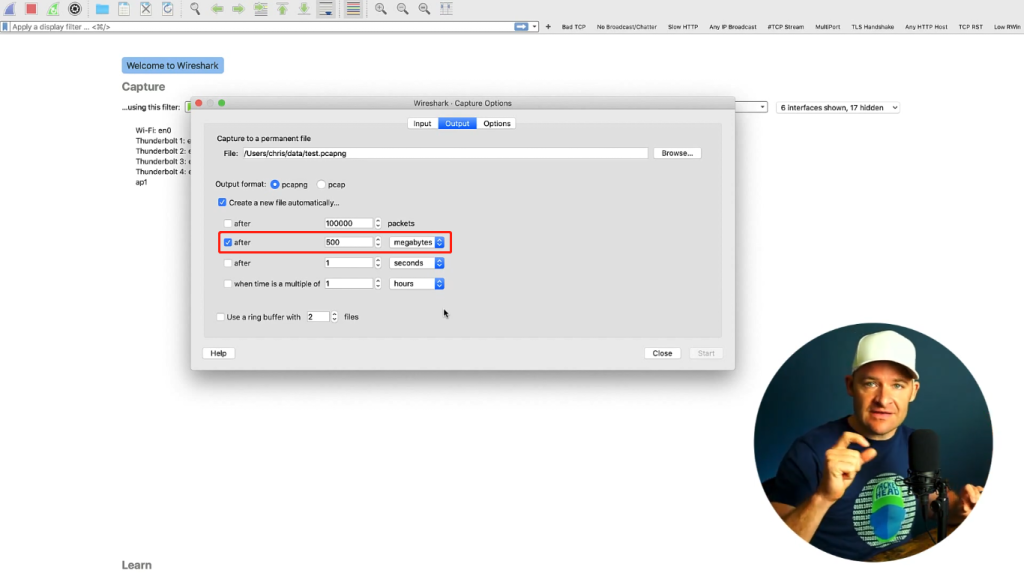Screen dimensions: 1024x576
Task: Click the Browse... button
Action: pos(677,153)
